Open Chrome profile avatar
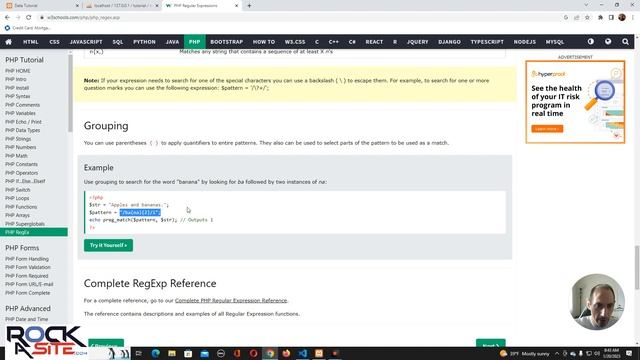The width and height of the screenshot is (640, 360). 622,18
